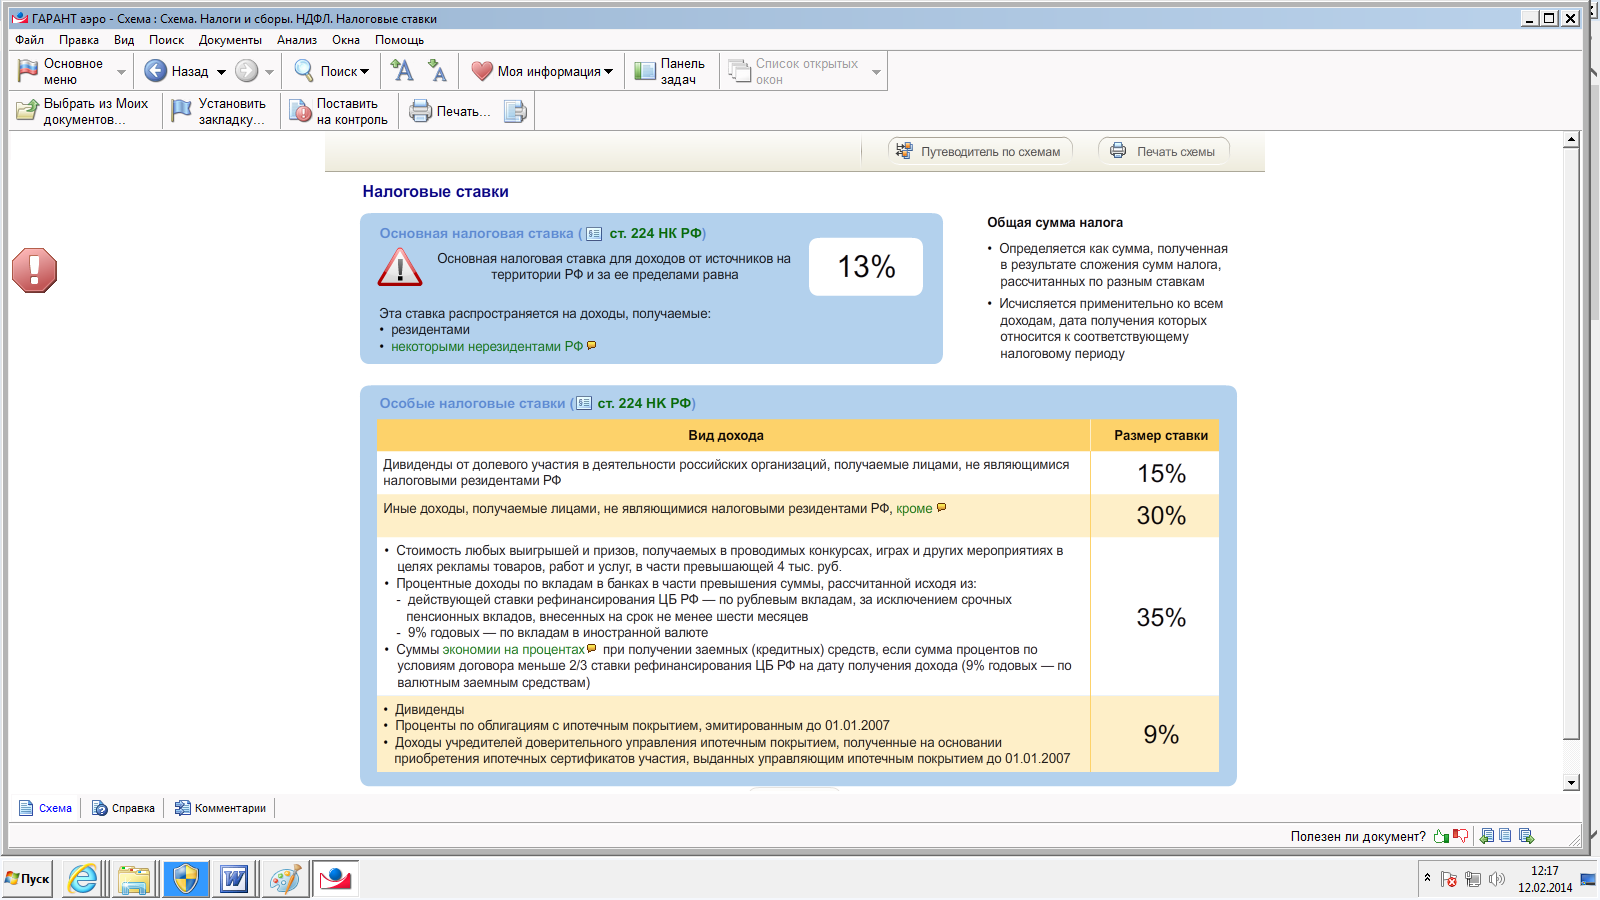
Task: Follow некоторыми нерезидентами РФ link
Action: [x=487, y=346]
